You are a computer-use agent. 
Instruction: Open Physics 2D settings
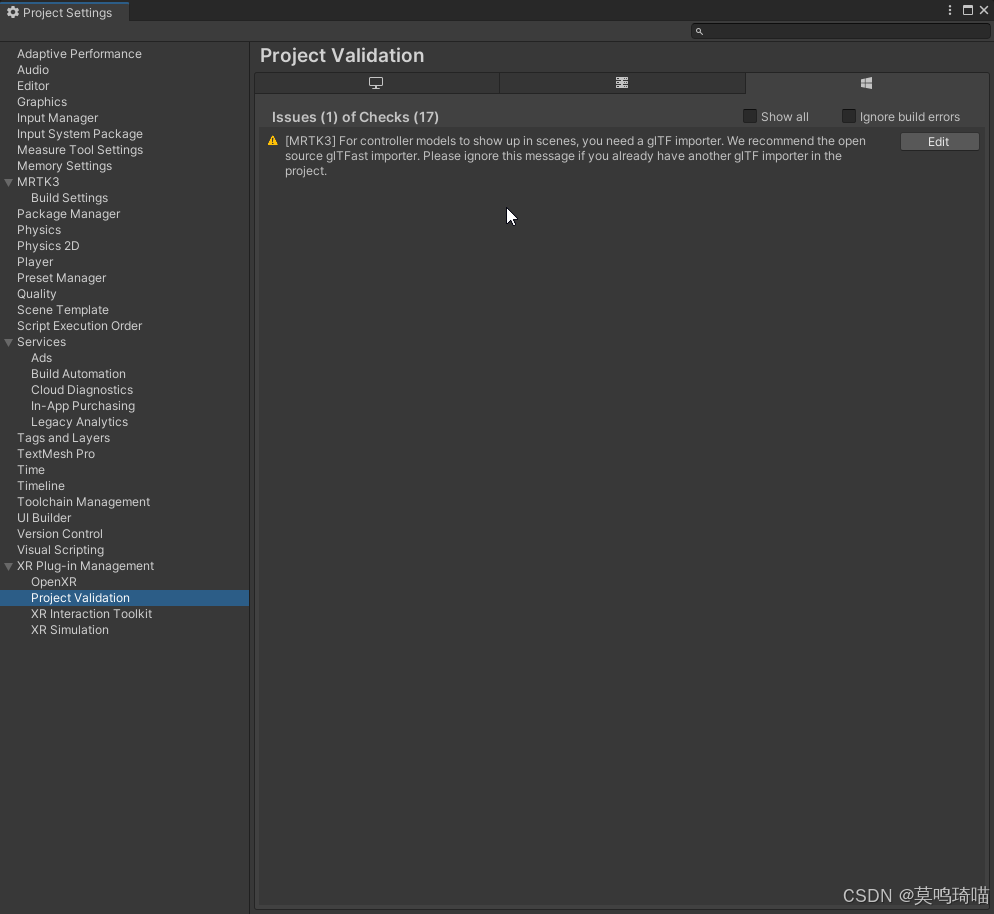(x=48, y=245)
